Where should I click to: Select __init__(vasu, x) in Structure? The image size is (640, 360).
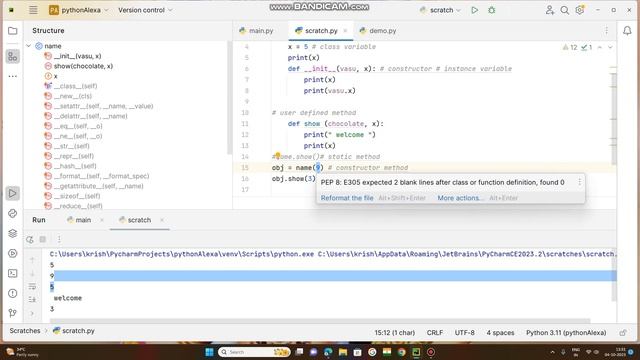click(78, 56)
